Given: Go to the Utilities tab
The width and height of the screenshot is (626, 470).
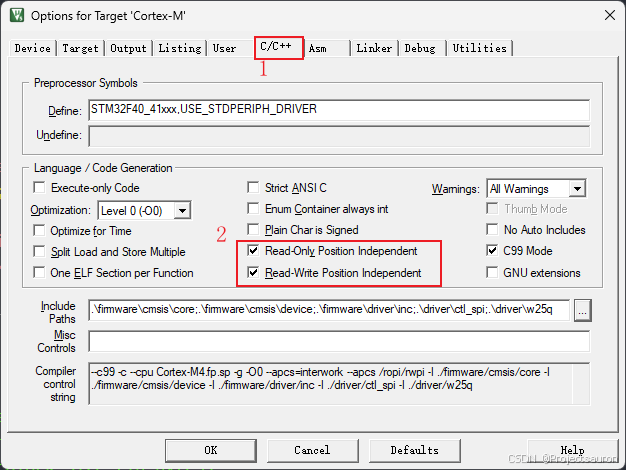Looking at the screenshot, I should pyautogui.click(x=478, y=48).
